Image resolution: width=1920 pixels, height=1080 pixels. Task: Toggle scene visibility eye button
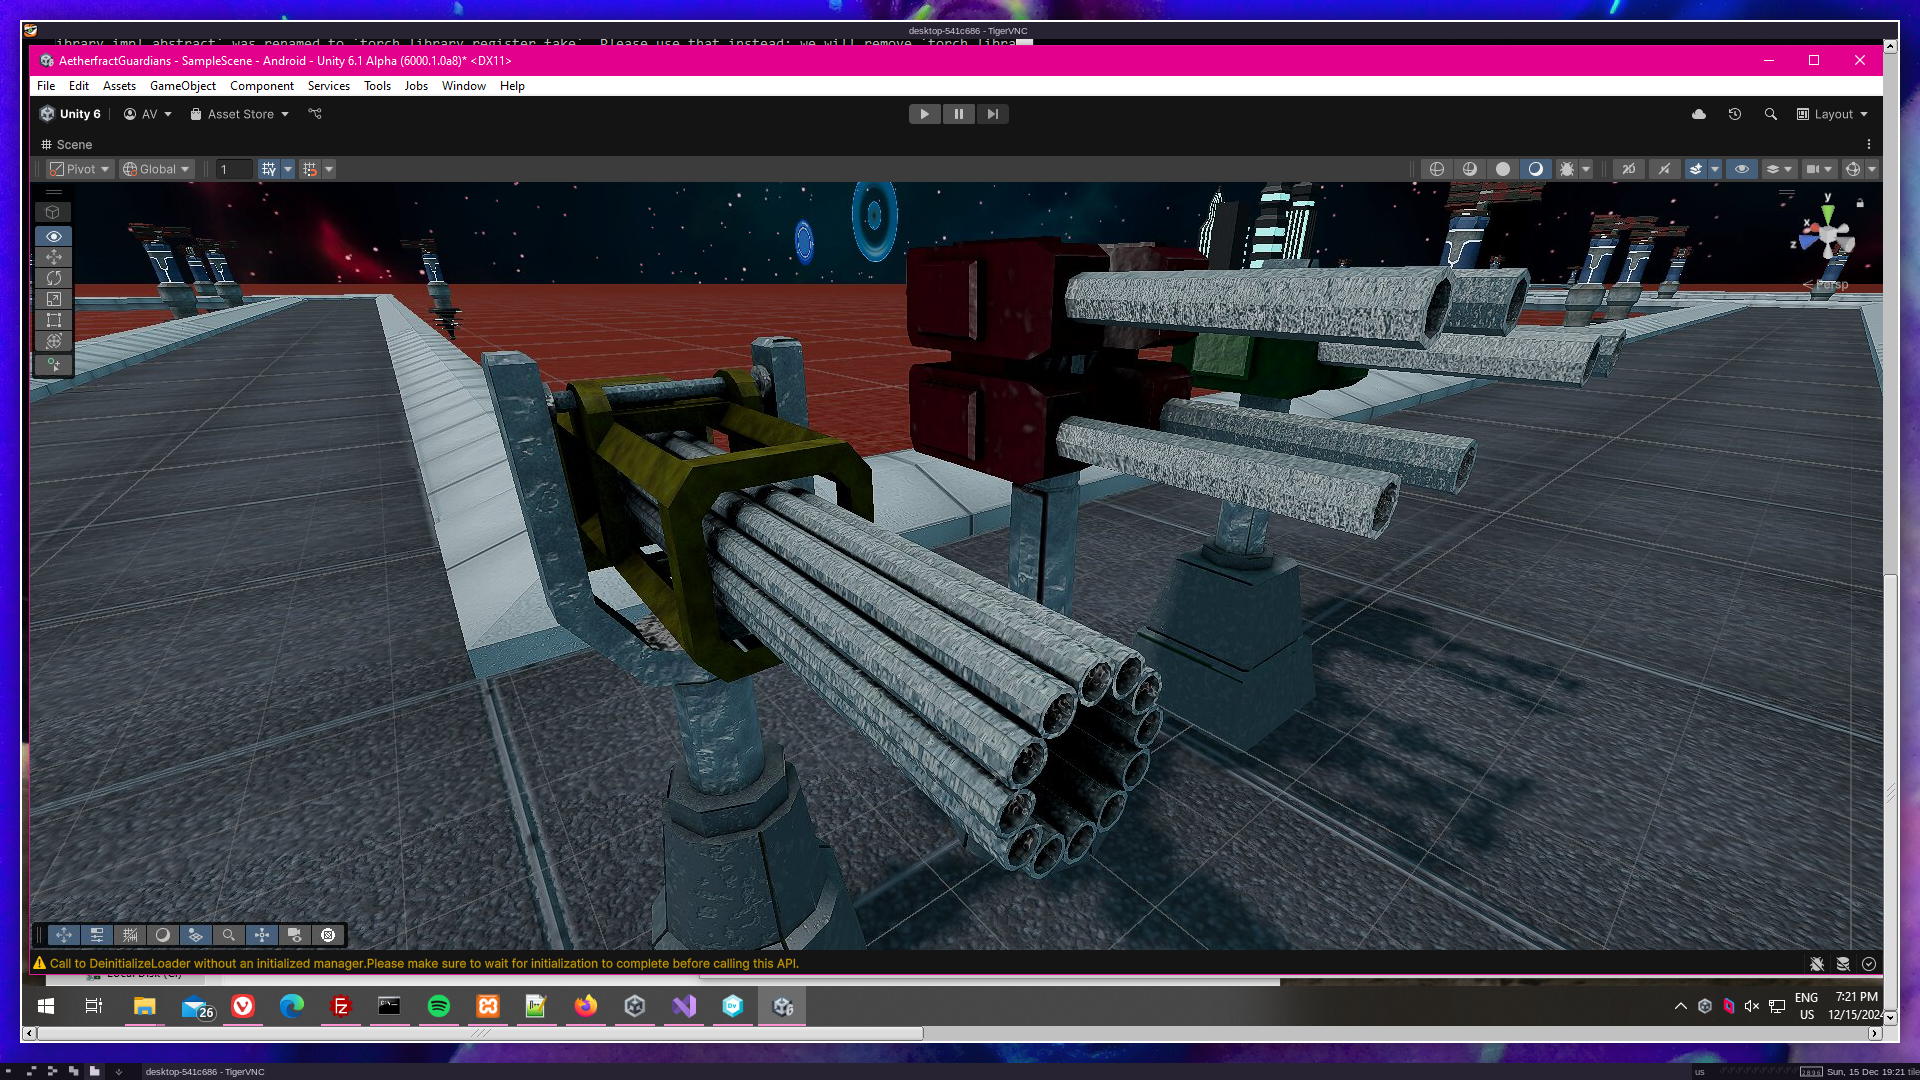point(1742,169)
